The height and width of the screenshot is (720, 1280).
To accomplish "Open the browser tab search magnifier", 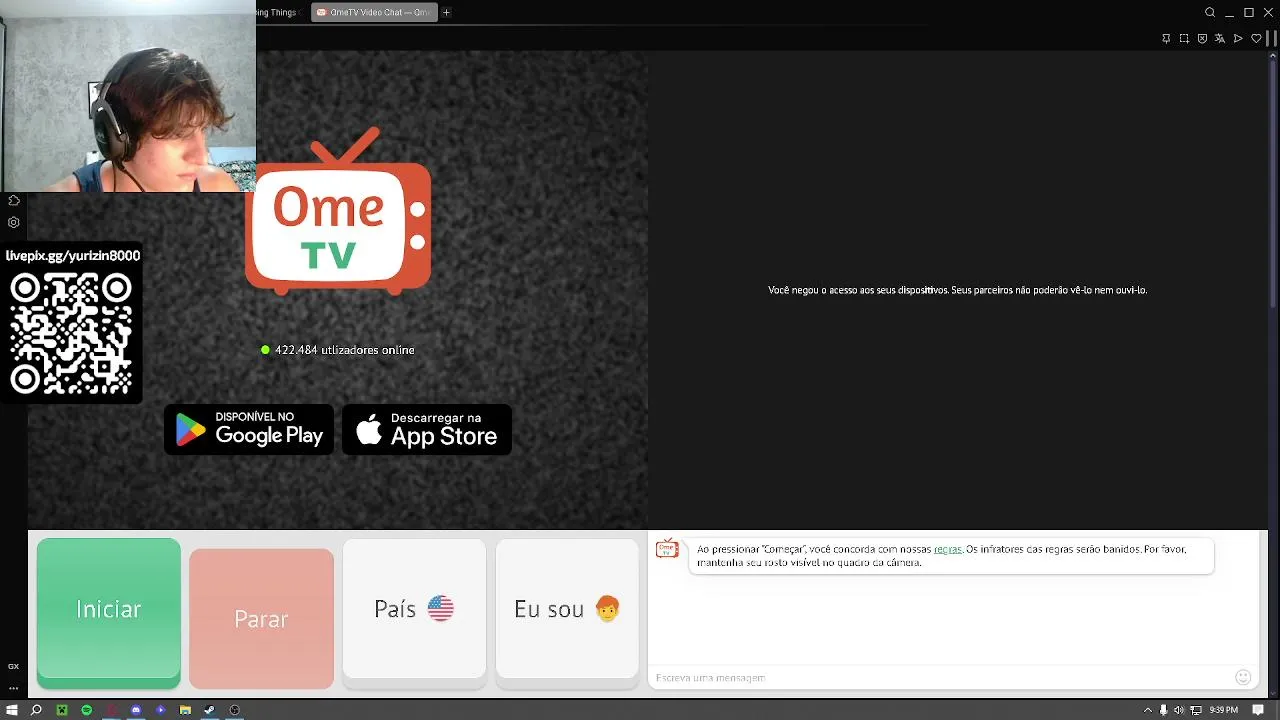I will pos(1210,12).
